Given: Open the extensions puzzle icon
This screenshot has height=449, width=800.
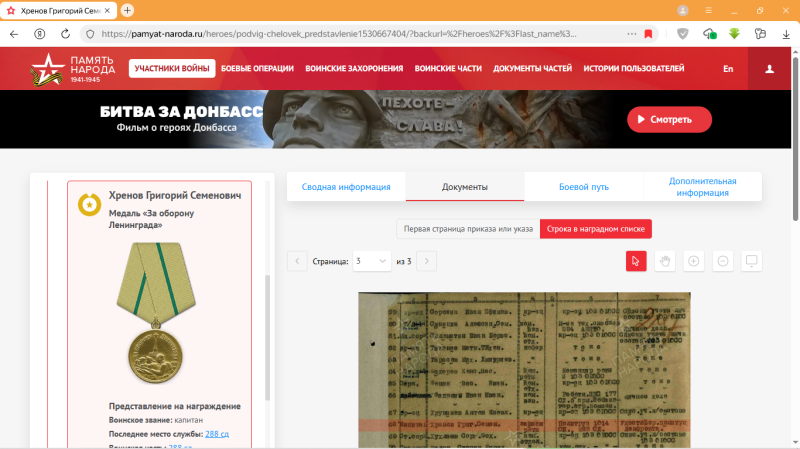Looking at the screenshot, I should pyautogui.click(x=760, y=34).
